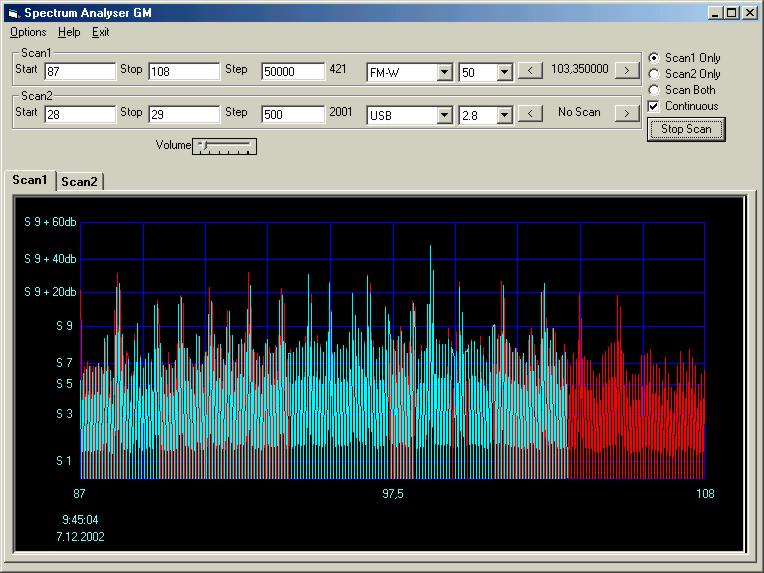Click the S 3 axis label
Viewport: 764px width, 573px height.
pyautogui.click(x=64, y=414)
